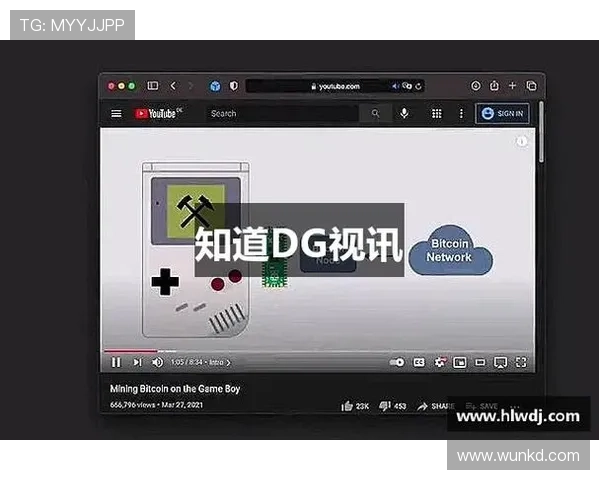Open the AirPlay cast icon

coord(501,362)
